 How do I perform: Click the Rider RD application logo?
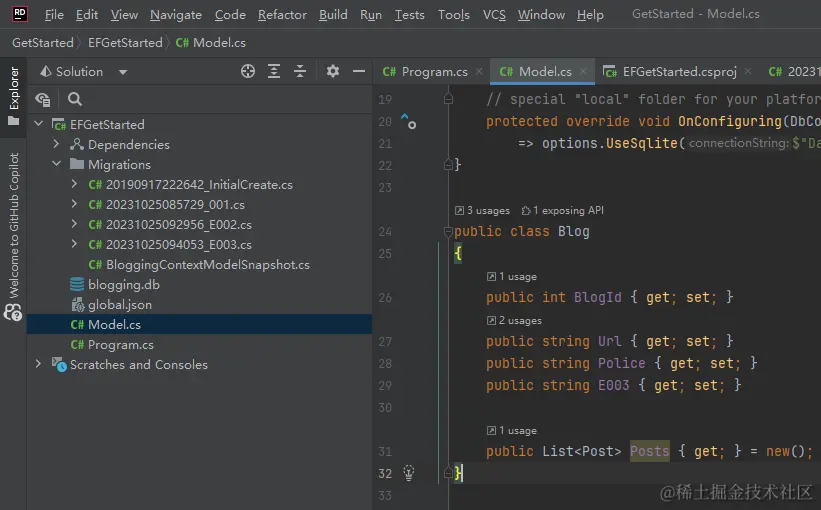click(x=19, y=13)
